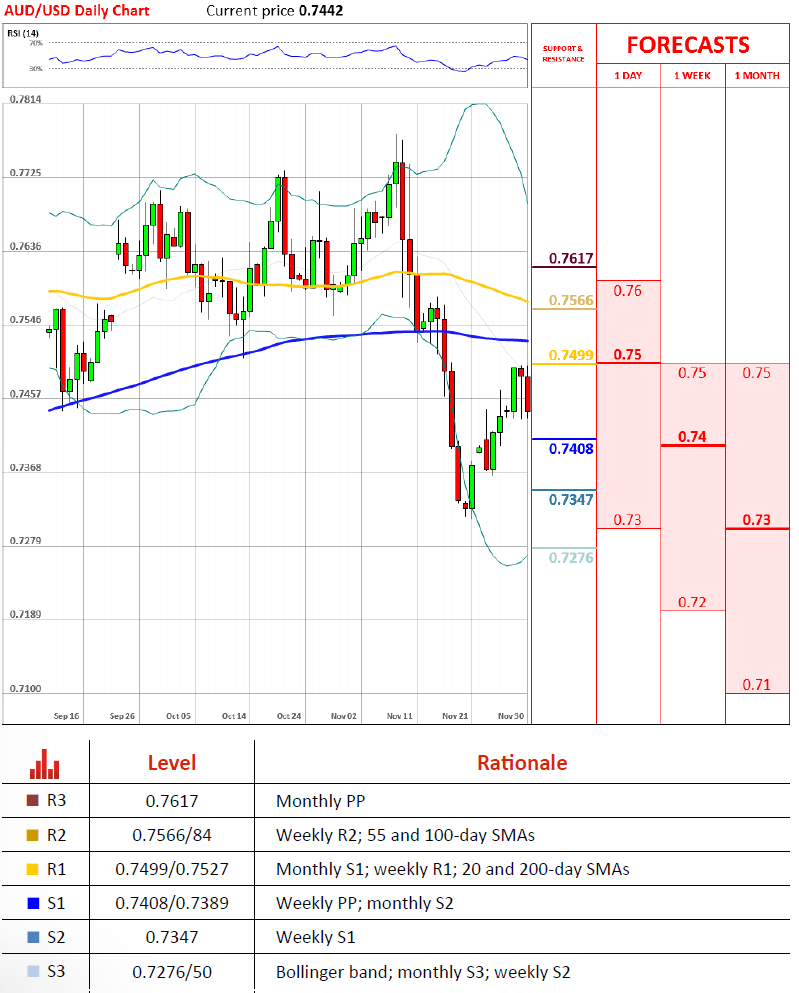
Task: Click the yellow R1 color square
Action: (32, 869)
